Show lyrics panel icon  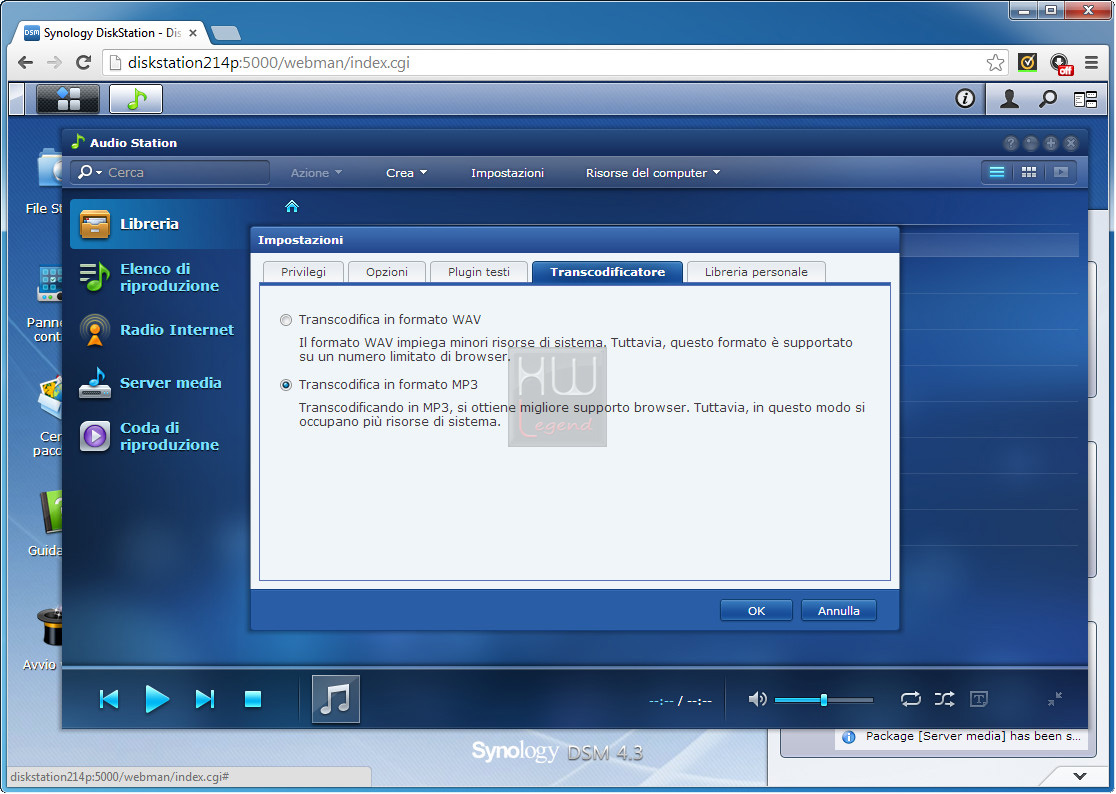tap(979, 699)
